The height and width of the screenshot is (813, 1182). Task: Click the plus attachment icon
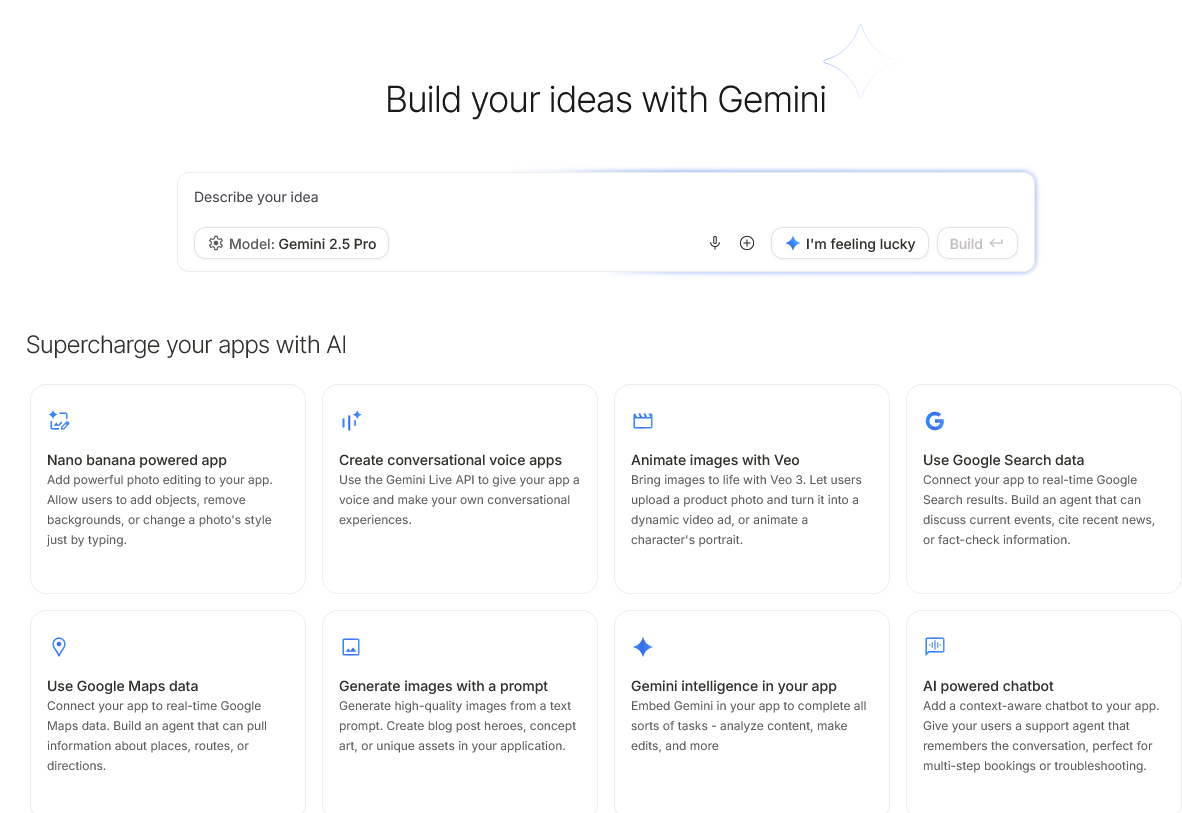coord(747,243)
